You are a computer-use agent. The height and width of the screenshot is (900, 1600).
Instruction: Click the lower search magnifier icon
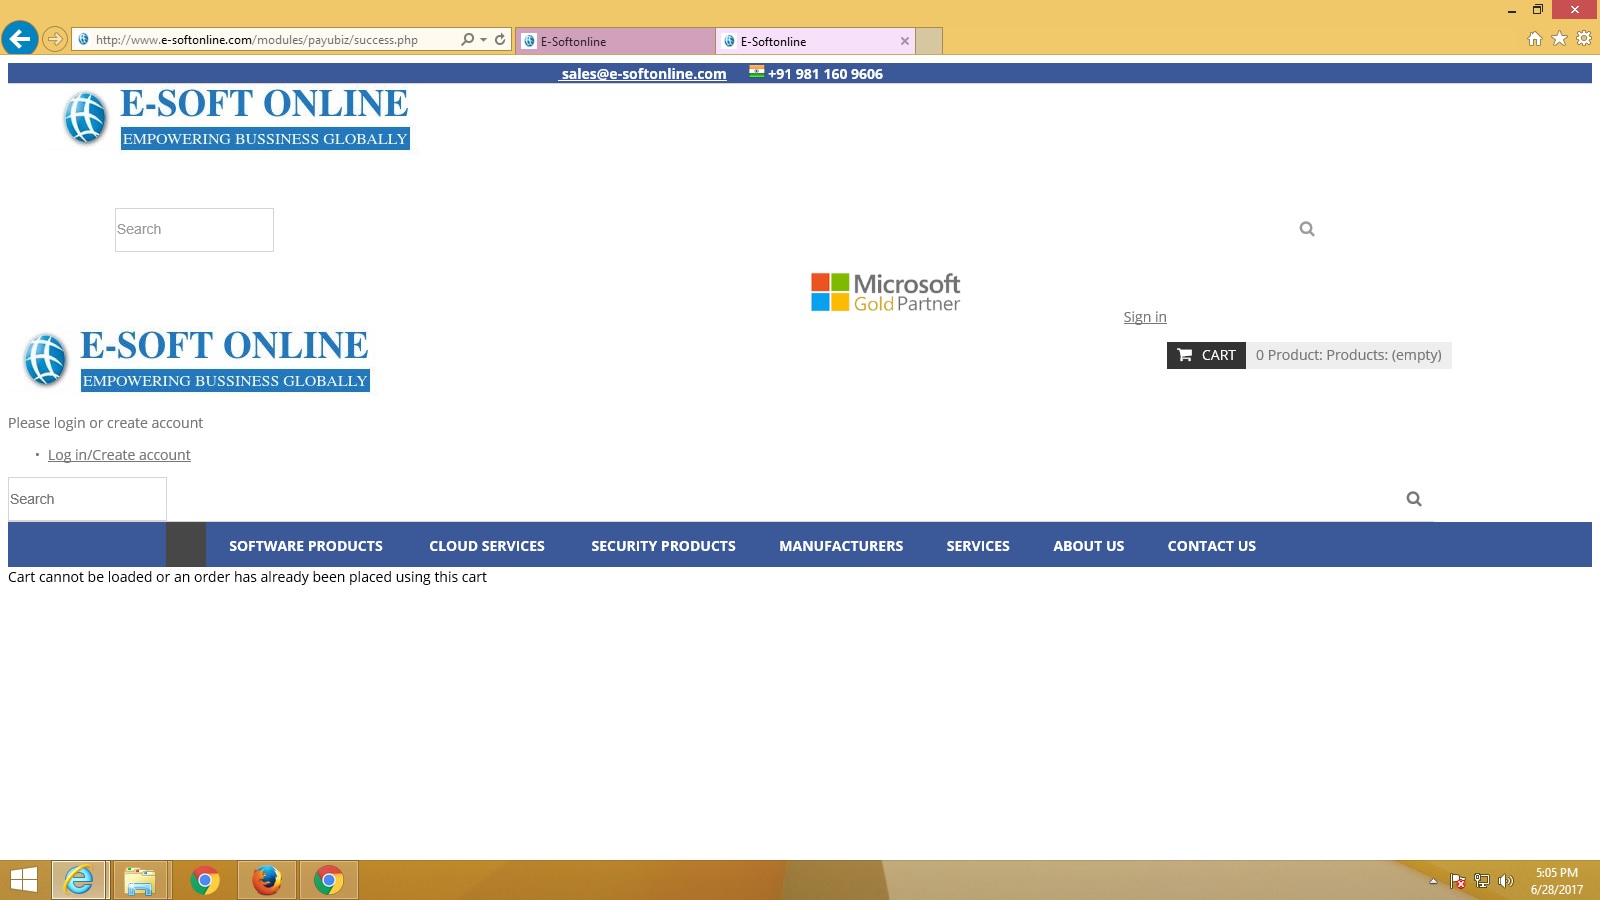(x=1414, y=499)
